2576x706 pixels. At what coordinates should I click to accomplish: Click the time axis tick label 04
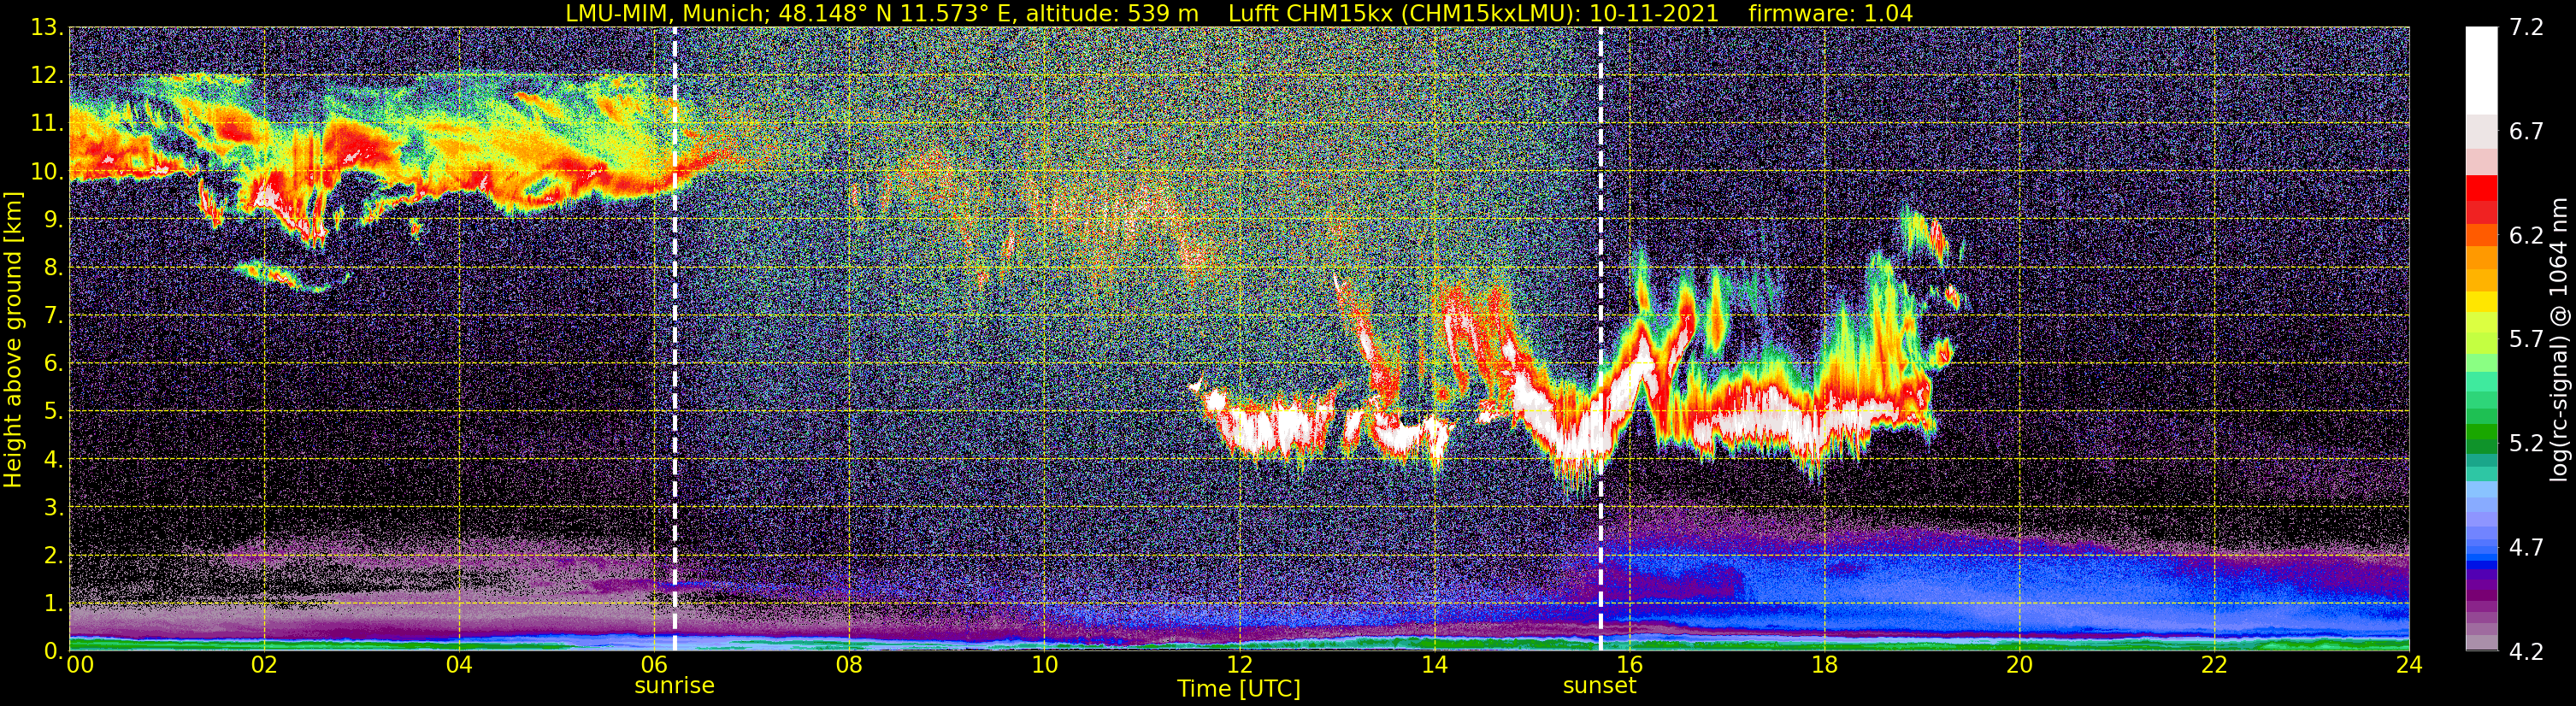[x=459, y=665]
